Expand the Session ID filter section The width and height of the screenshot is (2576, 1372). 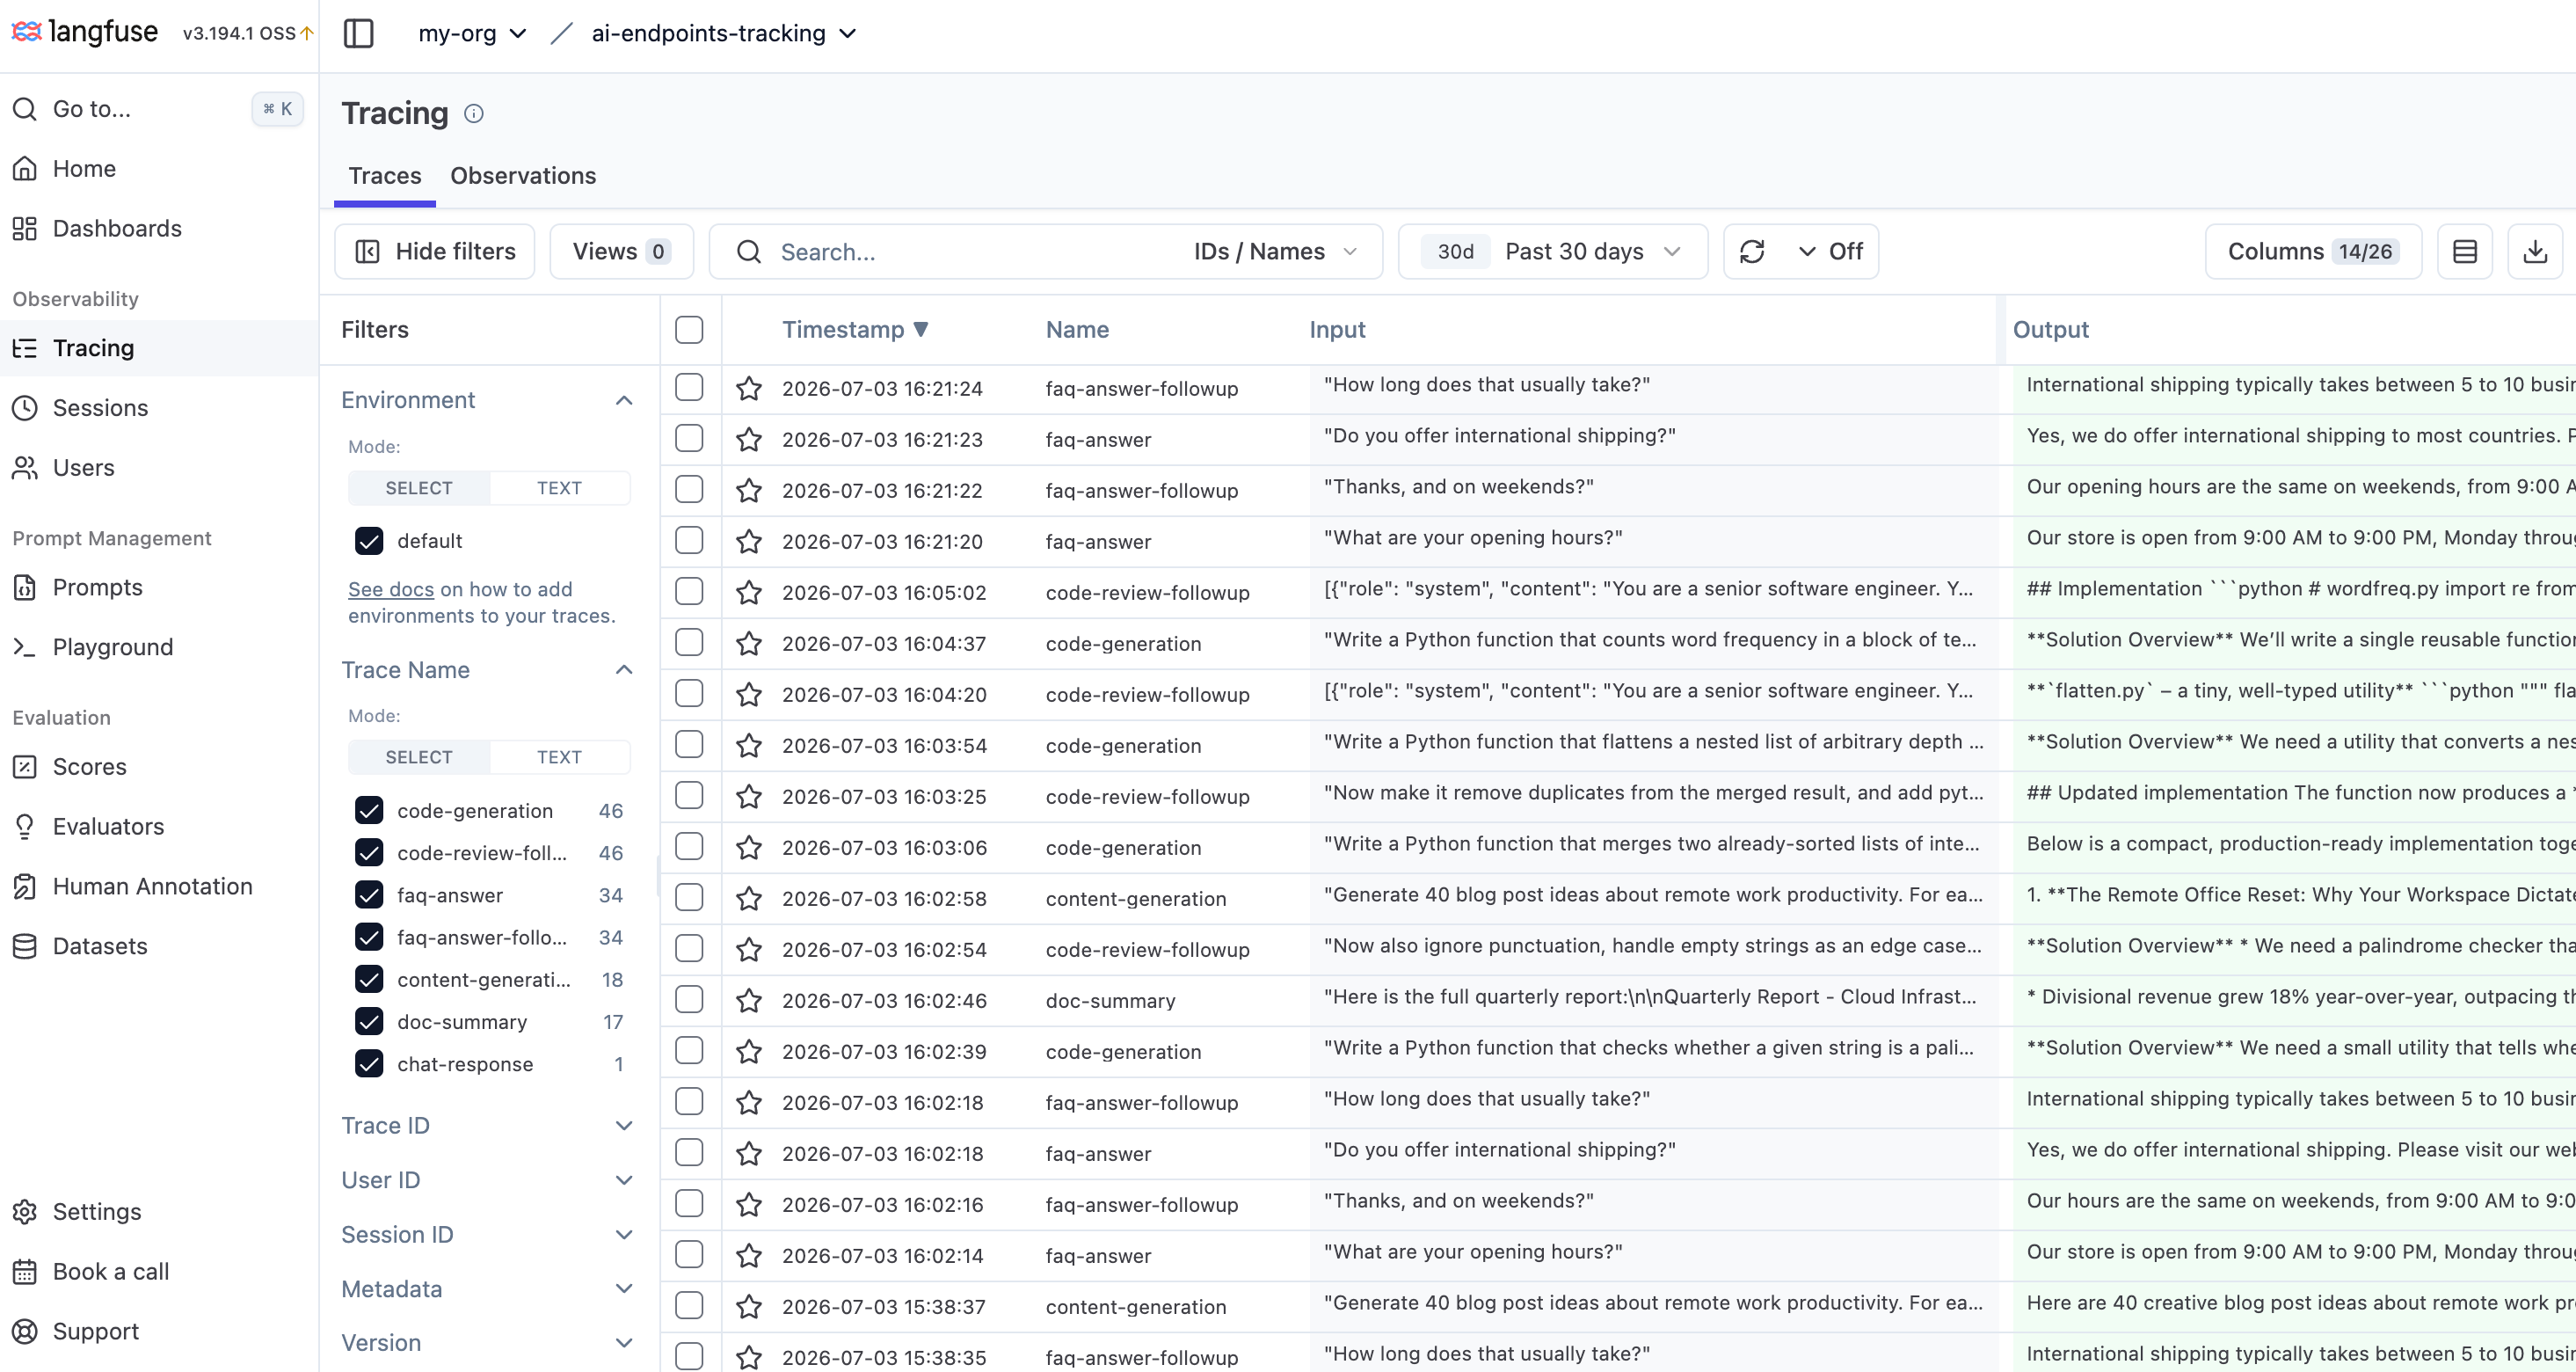(x=488, y=1235)
